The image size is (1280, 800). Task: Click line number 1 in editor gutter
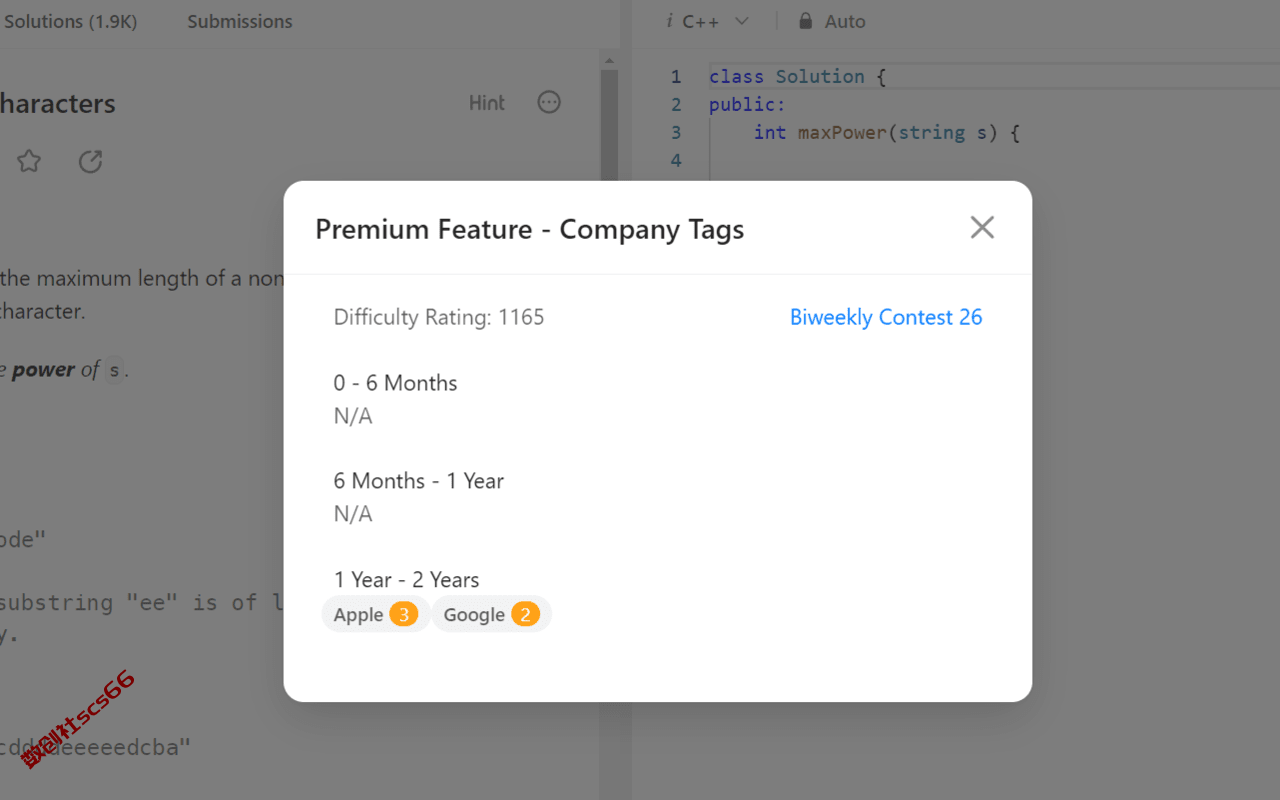676,76
